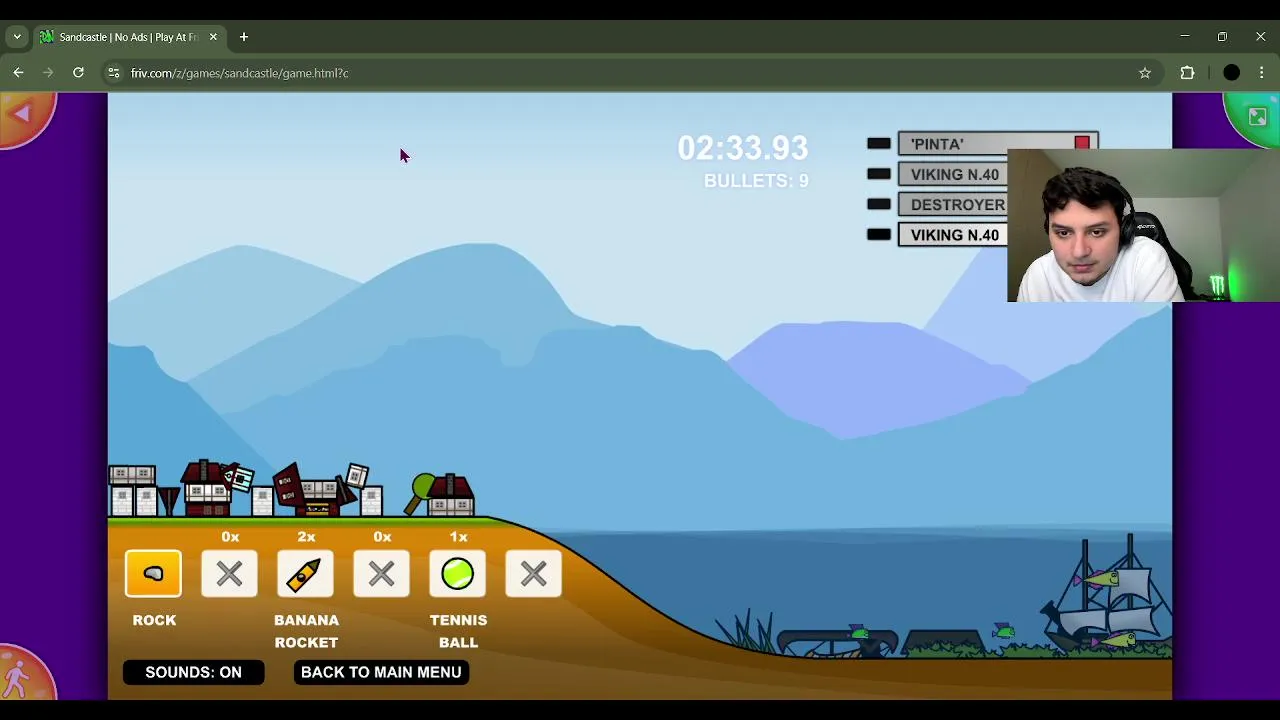Screen dimensions: 1280x720
Task: Select the Sandcastle browser tab
Action: pos(128,37)
